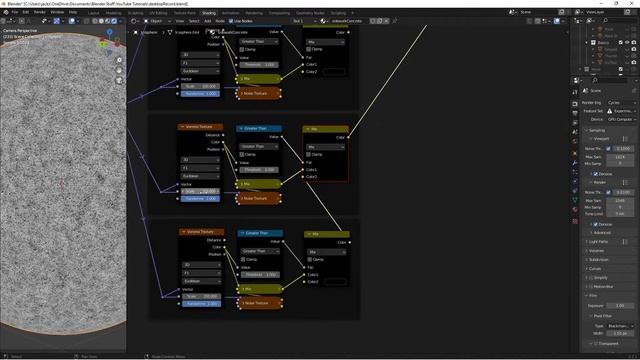Open Modifier properties wrench tab icon
The height and width of the screenshot is (360, 640).
(x=575, y=163)
